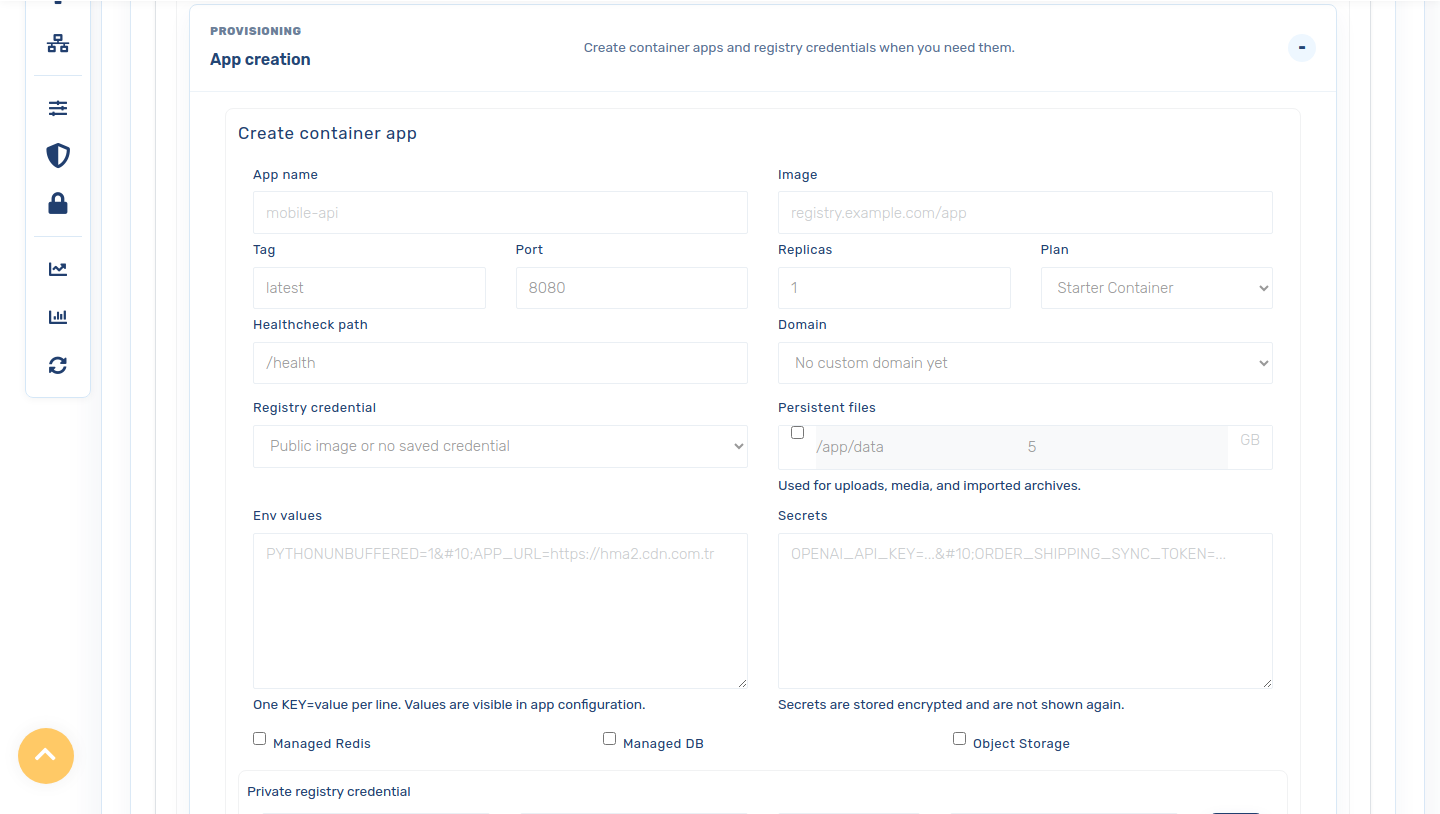Click the 'Create container apps and registry credentials' description

[x=799, y=47]
